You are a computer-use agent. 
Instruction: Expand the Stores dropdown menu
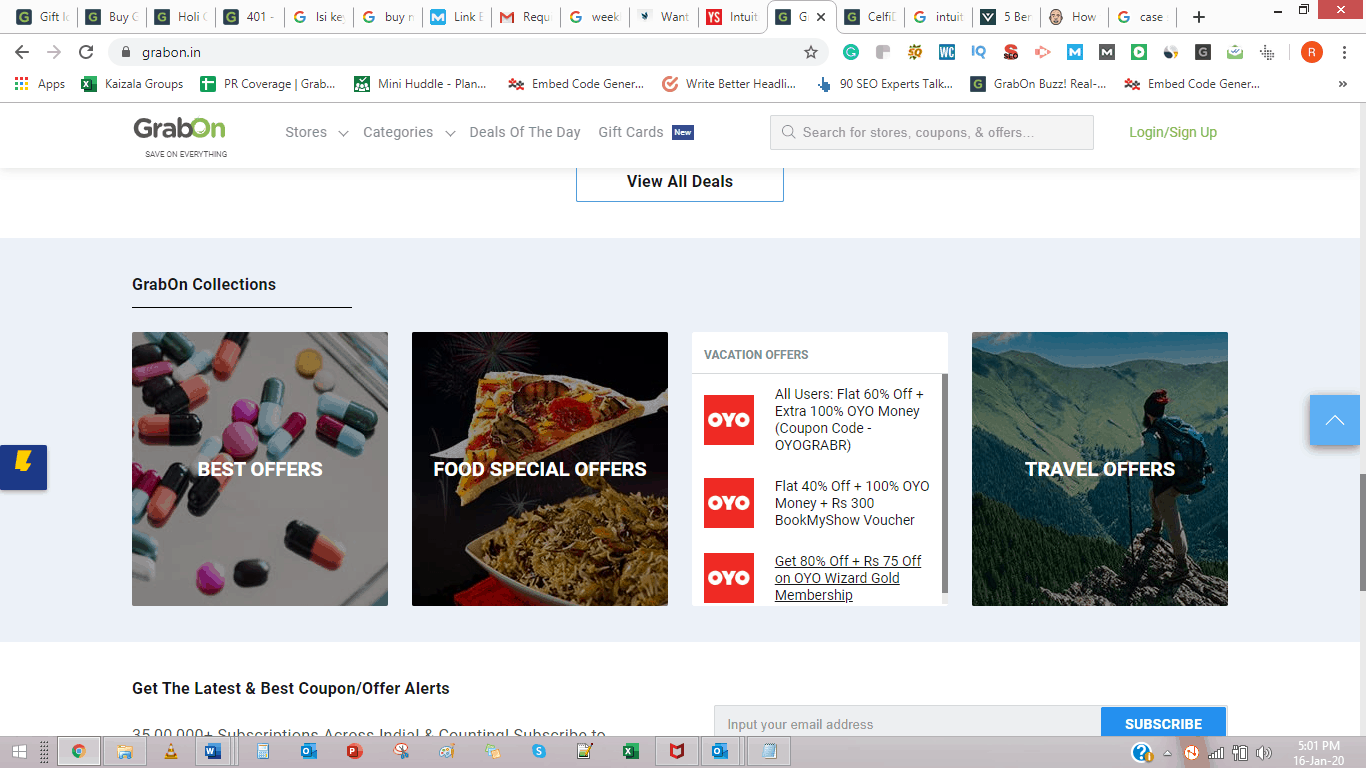tap(316, 132)
